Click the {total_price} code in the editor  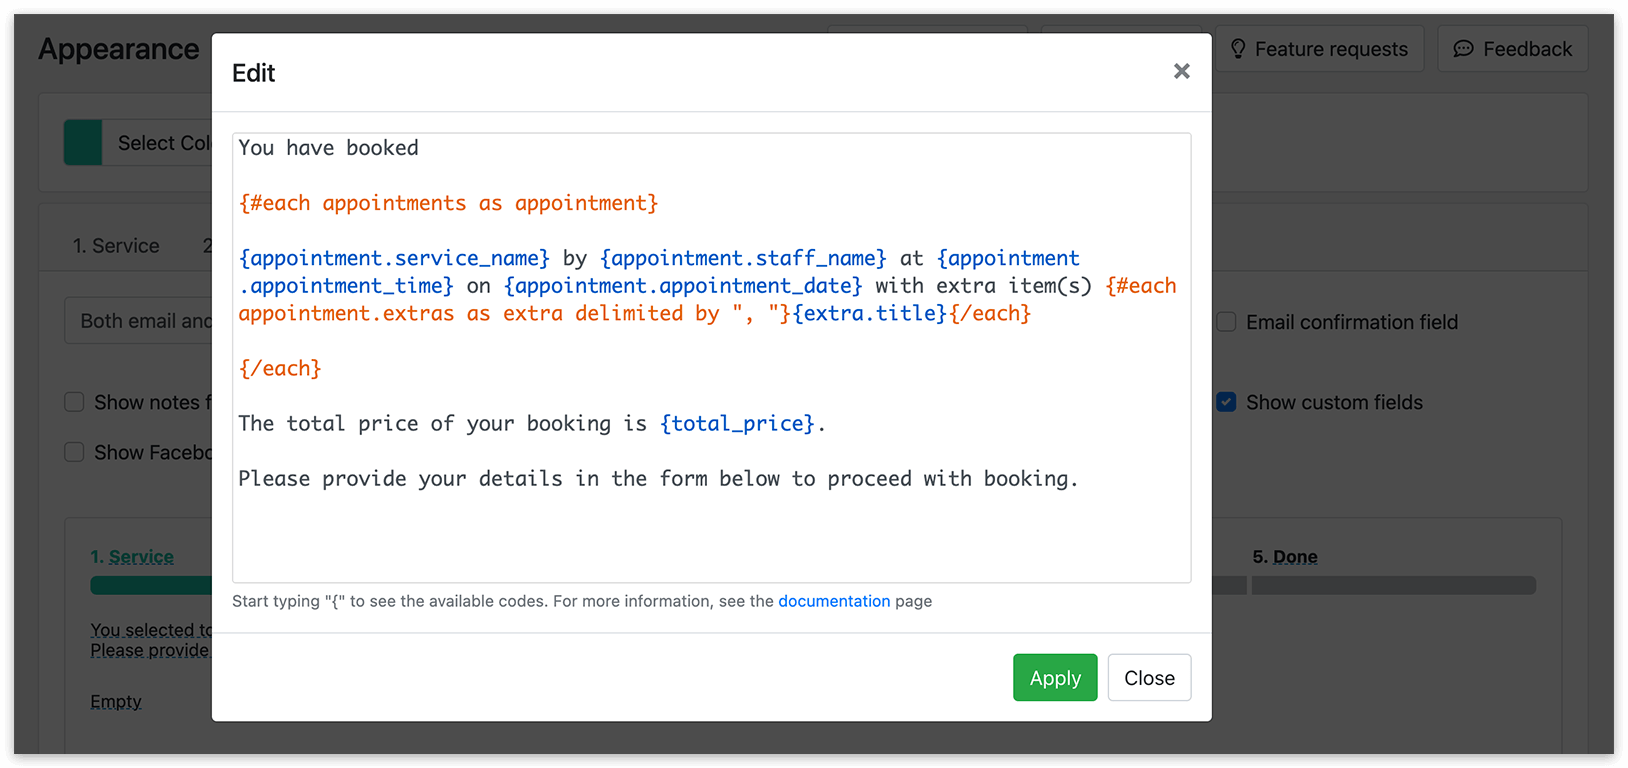(737, 423)
